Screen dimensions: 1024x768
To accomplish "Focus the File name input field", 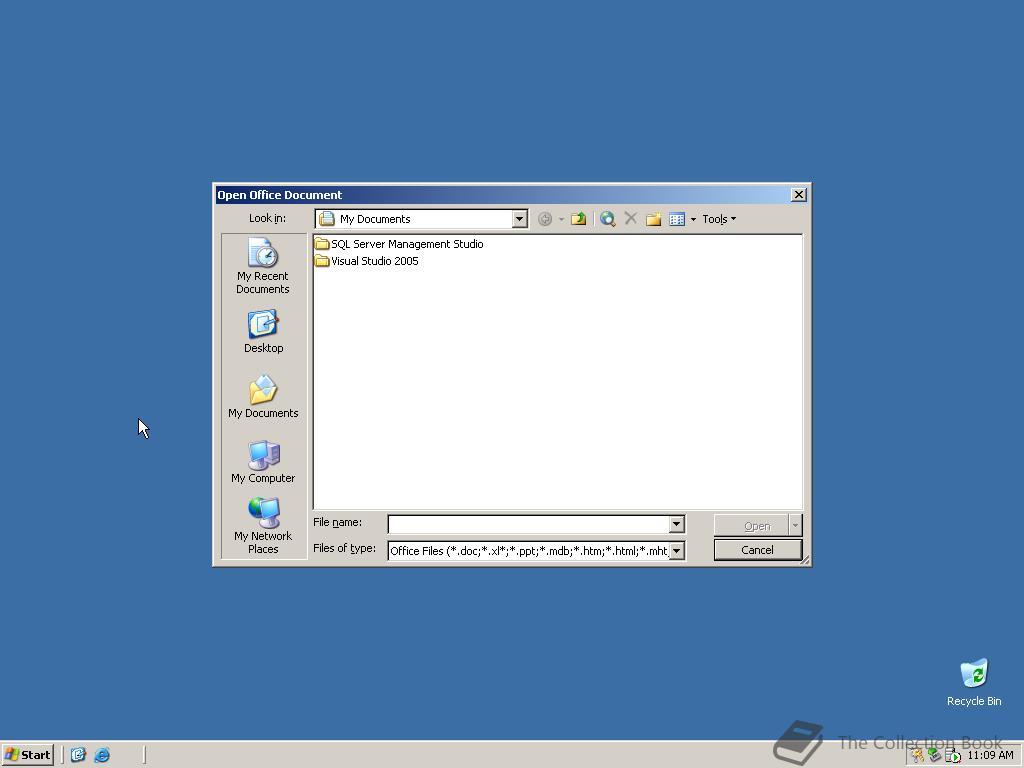I will [x=528, y=524].
